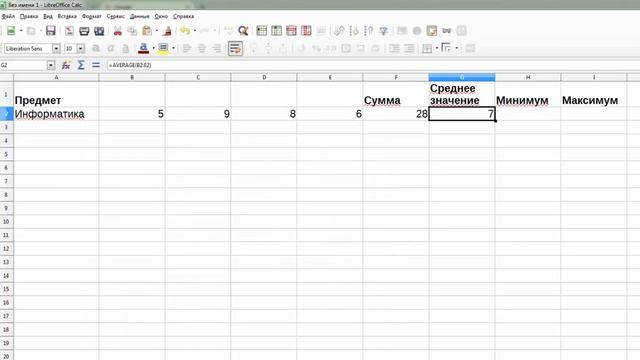Apply font color red A icon
This screenshot has width=640, height=360.
tap(144, 48)
